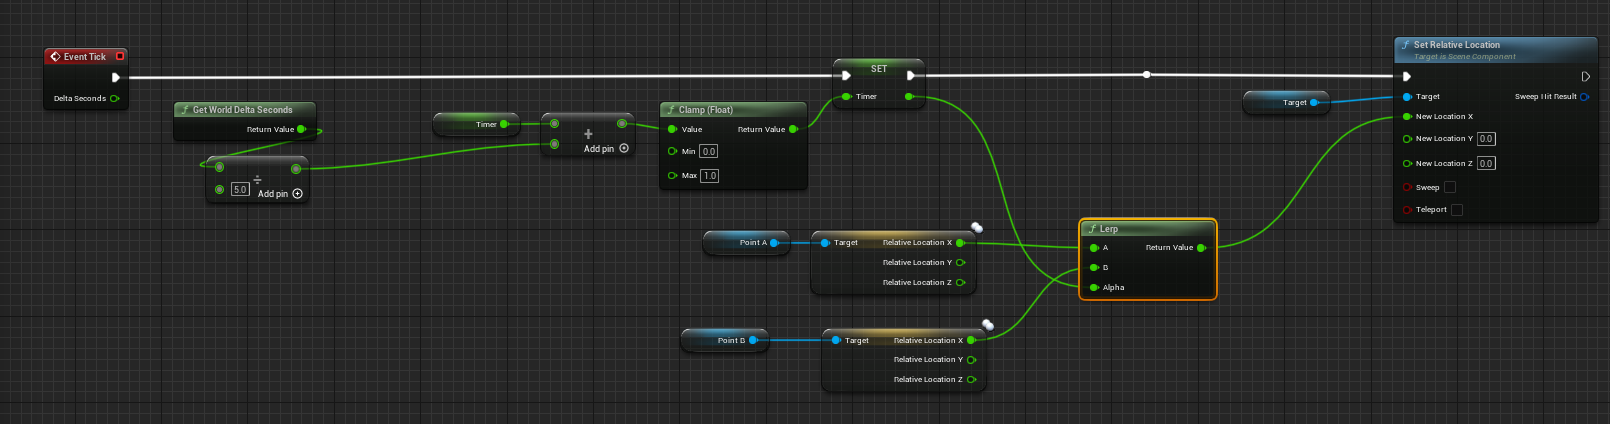Click Relative Location X pin for Point A
Screen dimensions: 1610x424
960,242
